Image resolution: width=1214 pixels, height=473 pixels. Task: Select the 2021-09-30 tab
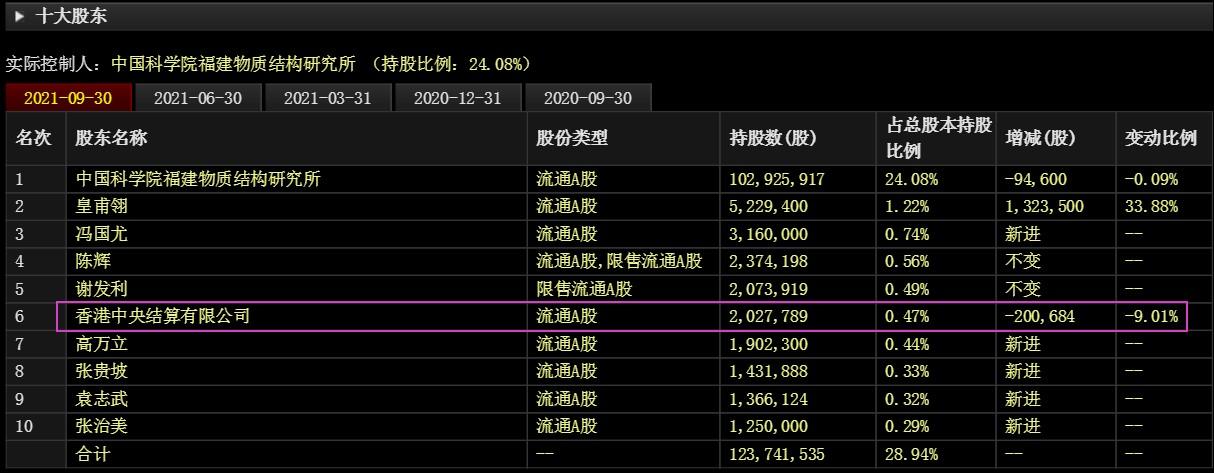click(67, 98)
